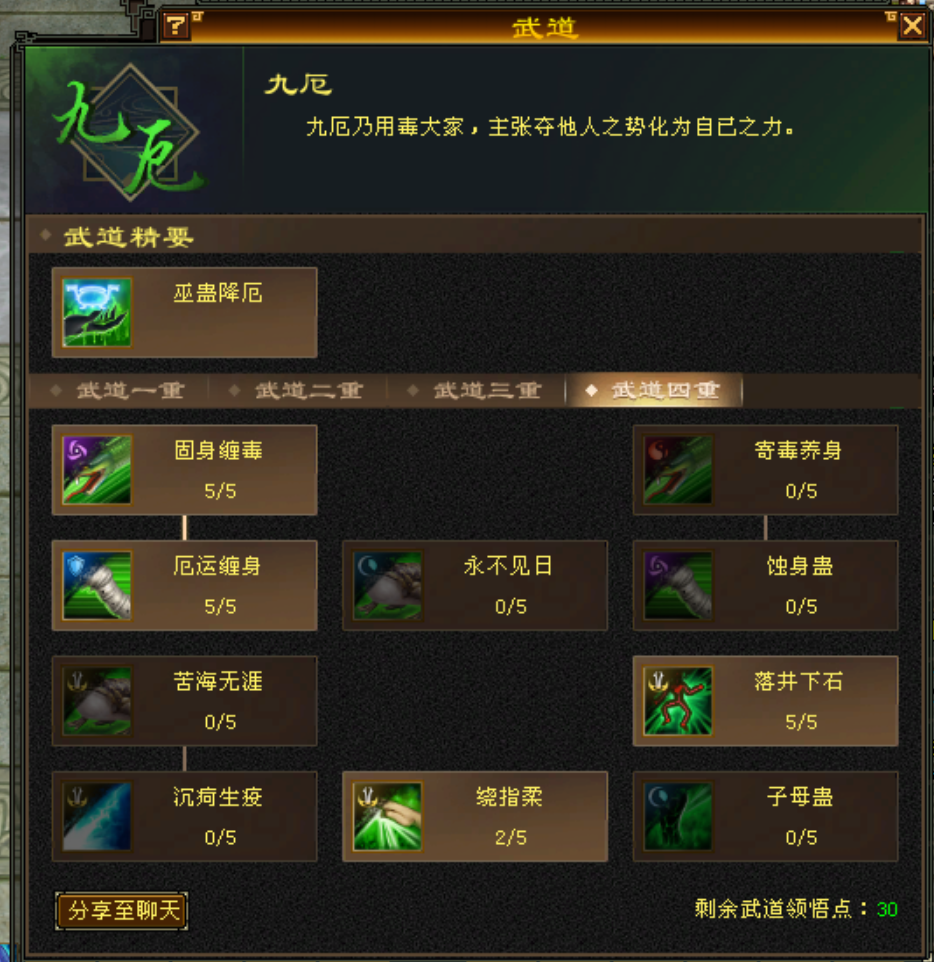
Task: Click the 子母蛊 skill icon
Action: [x=677, y=816]
